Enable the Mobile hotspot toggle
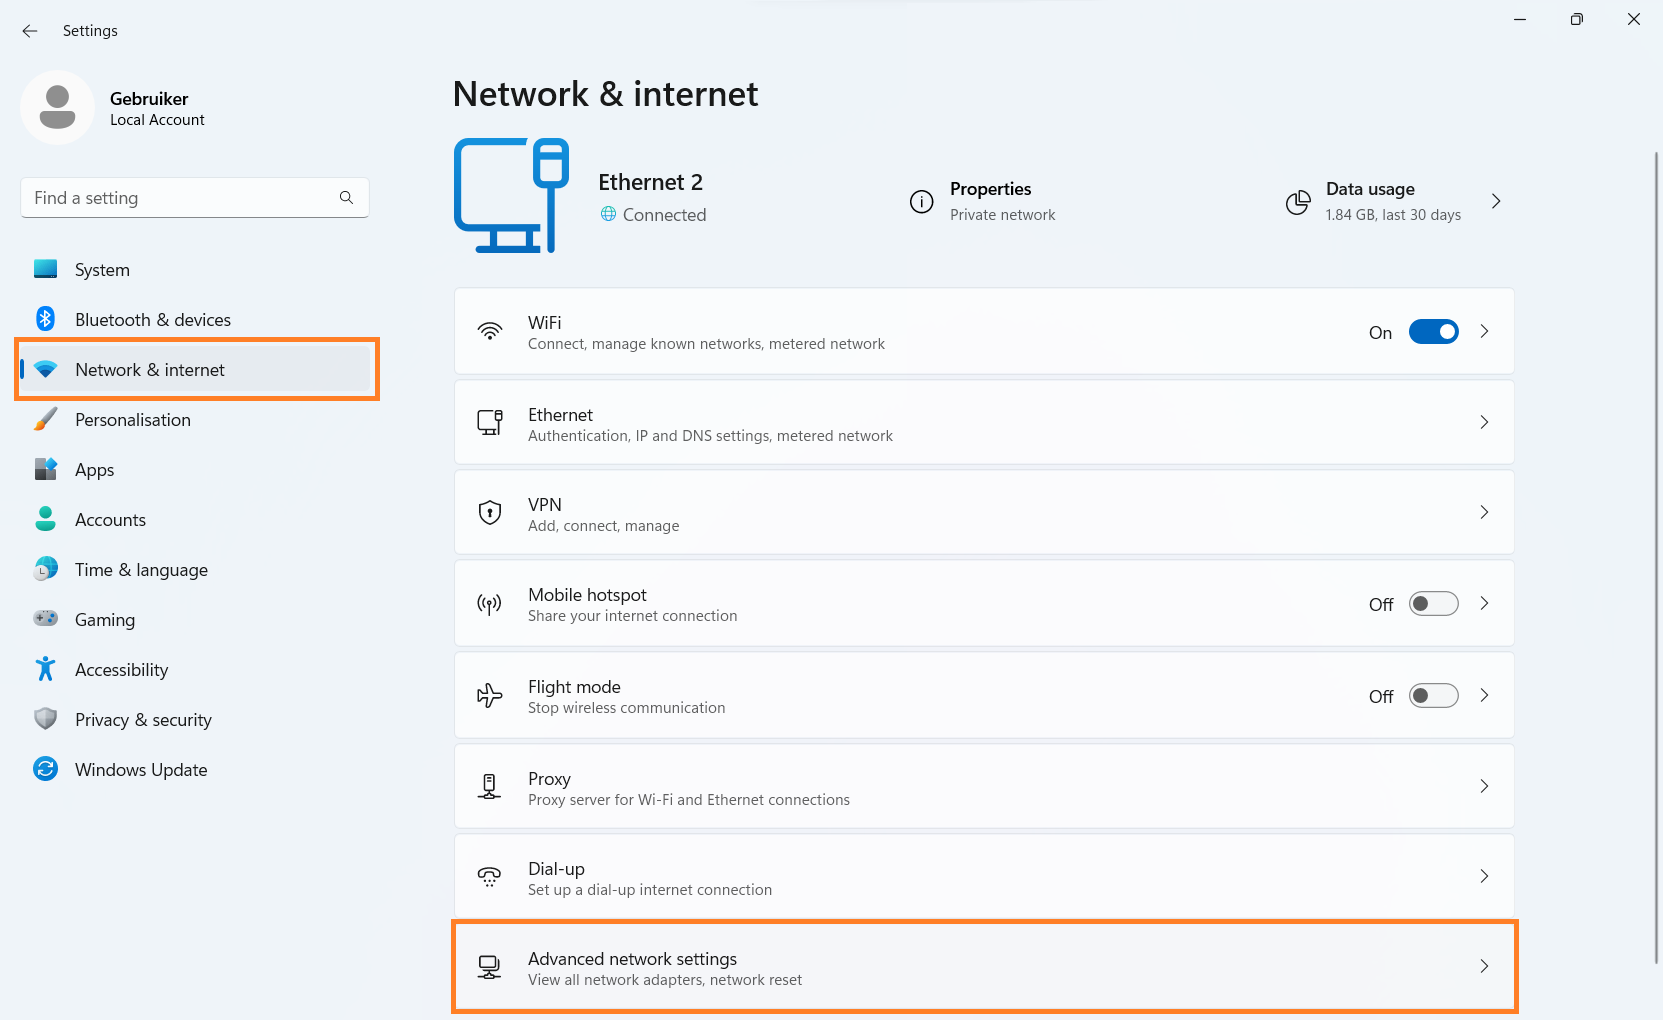The height and width of the screenshot is (1020, 1663). coord(1434,604)
